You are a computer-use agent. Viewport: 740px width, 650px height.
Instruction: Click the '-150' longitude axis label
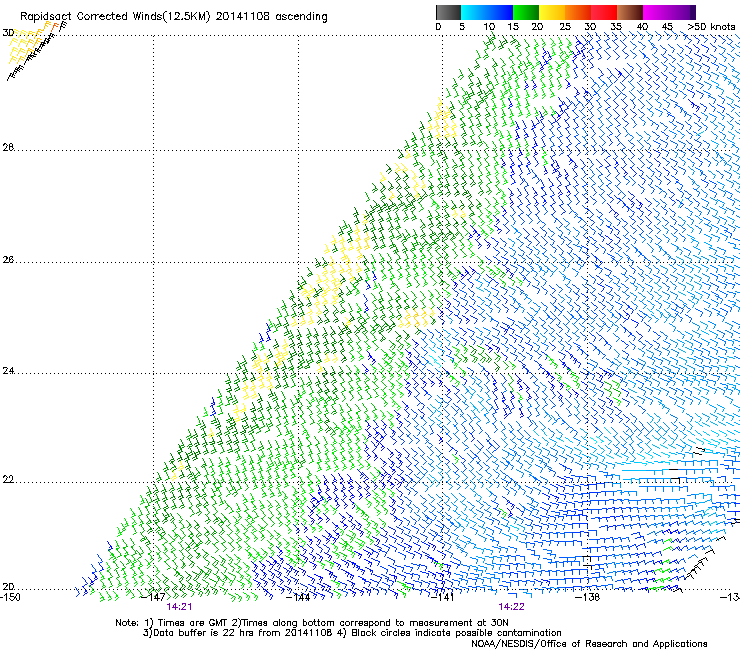pyautogui.click(x=10, y=597)
